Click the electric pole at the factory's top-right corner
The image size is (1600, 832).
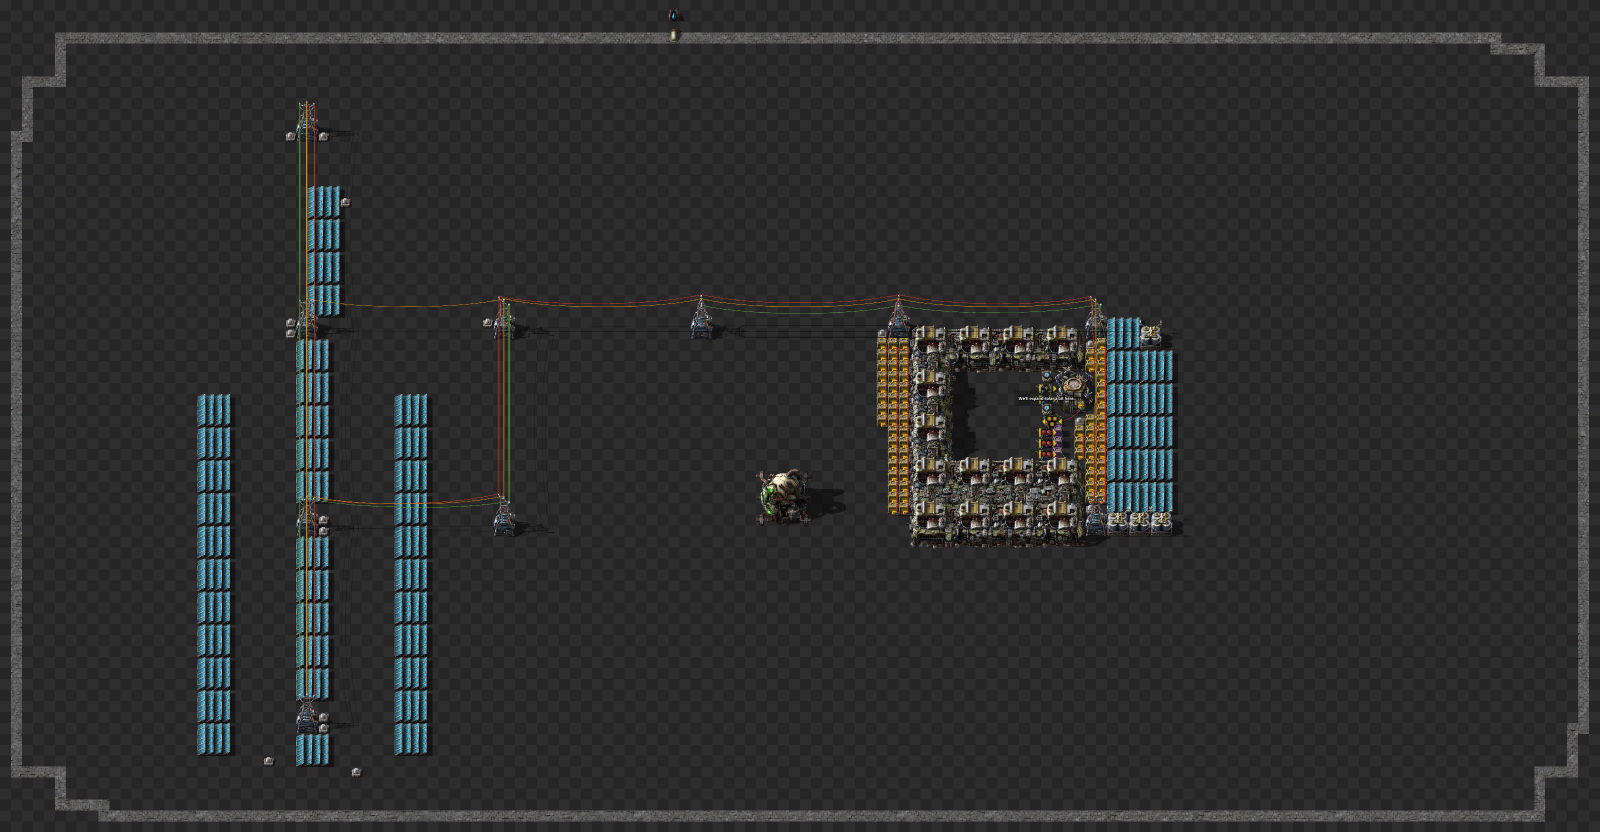pos(1095,318)
